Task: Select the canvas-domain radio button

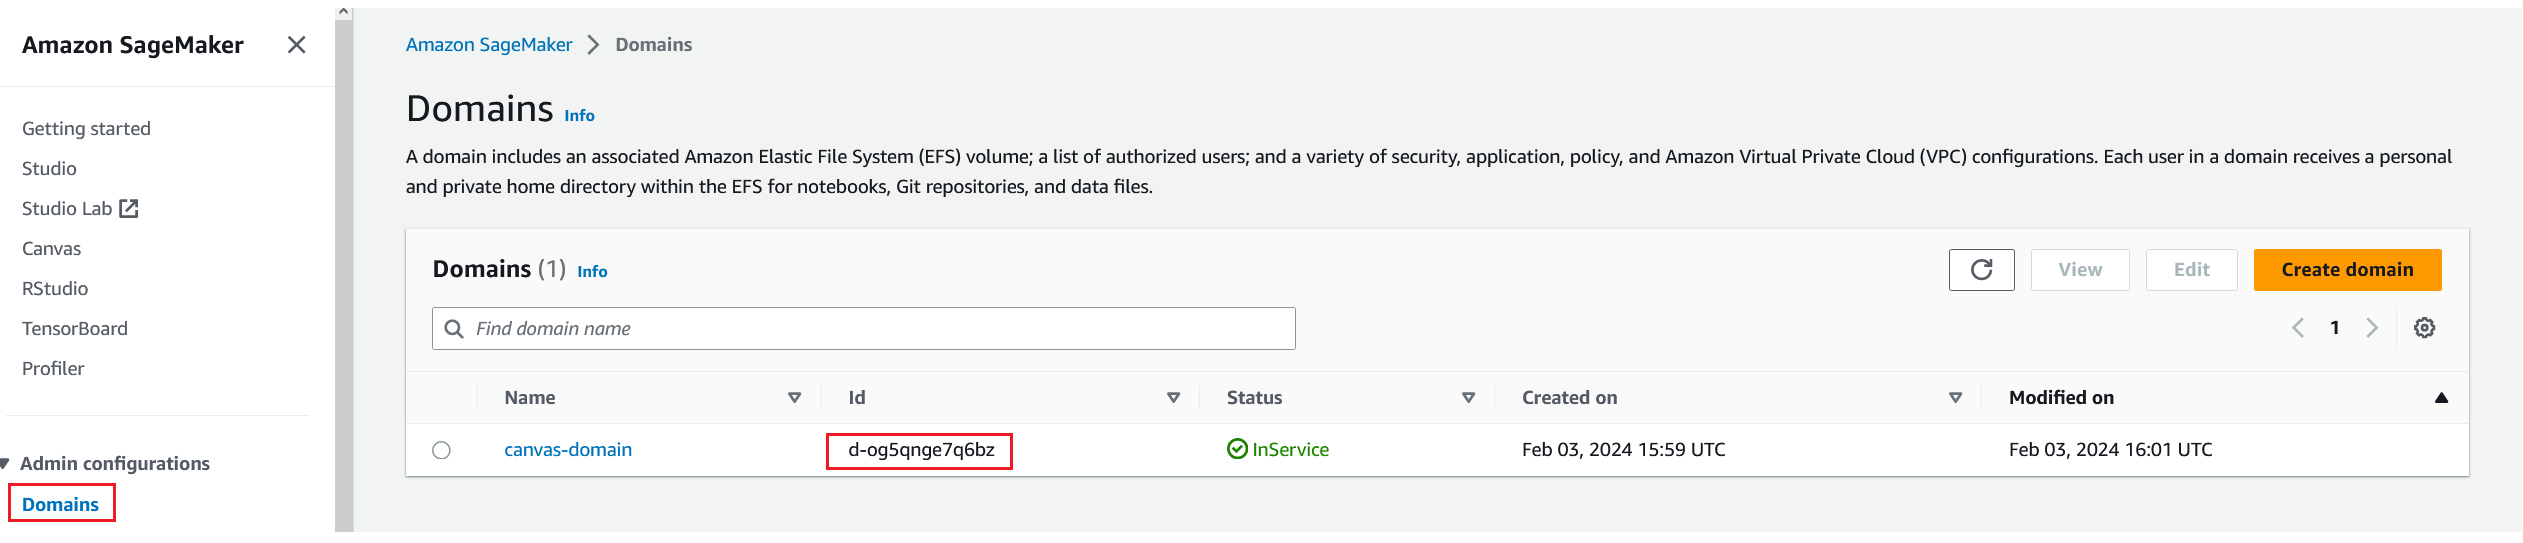Action: click(x=441, y=450)
